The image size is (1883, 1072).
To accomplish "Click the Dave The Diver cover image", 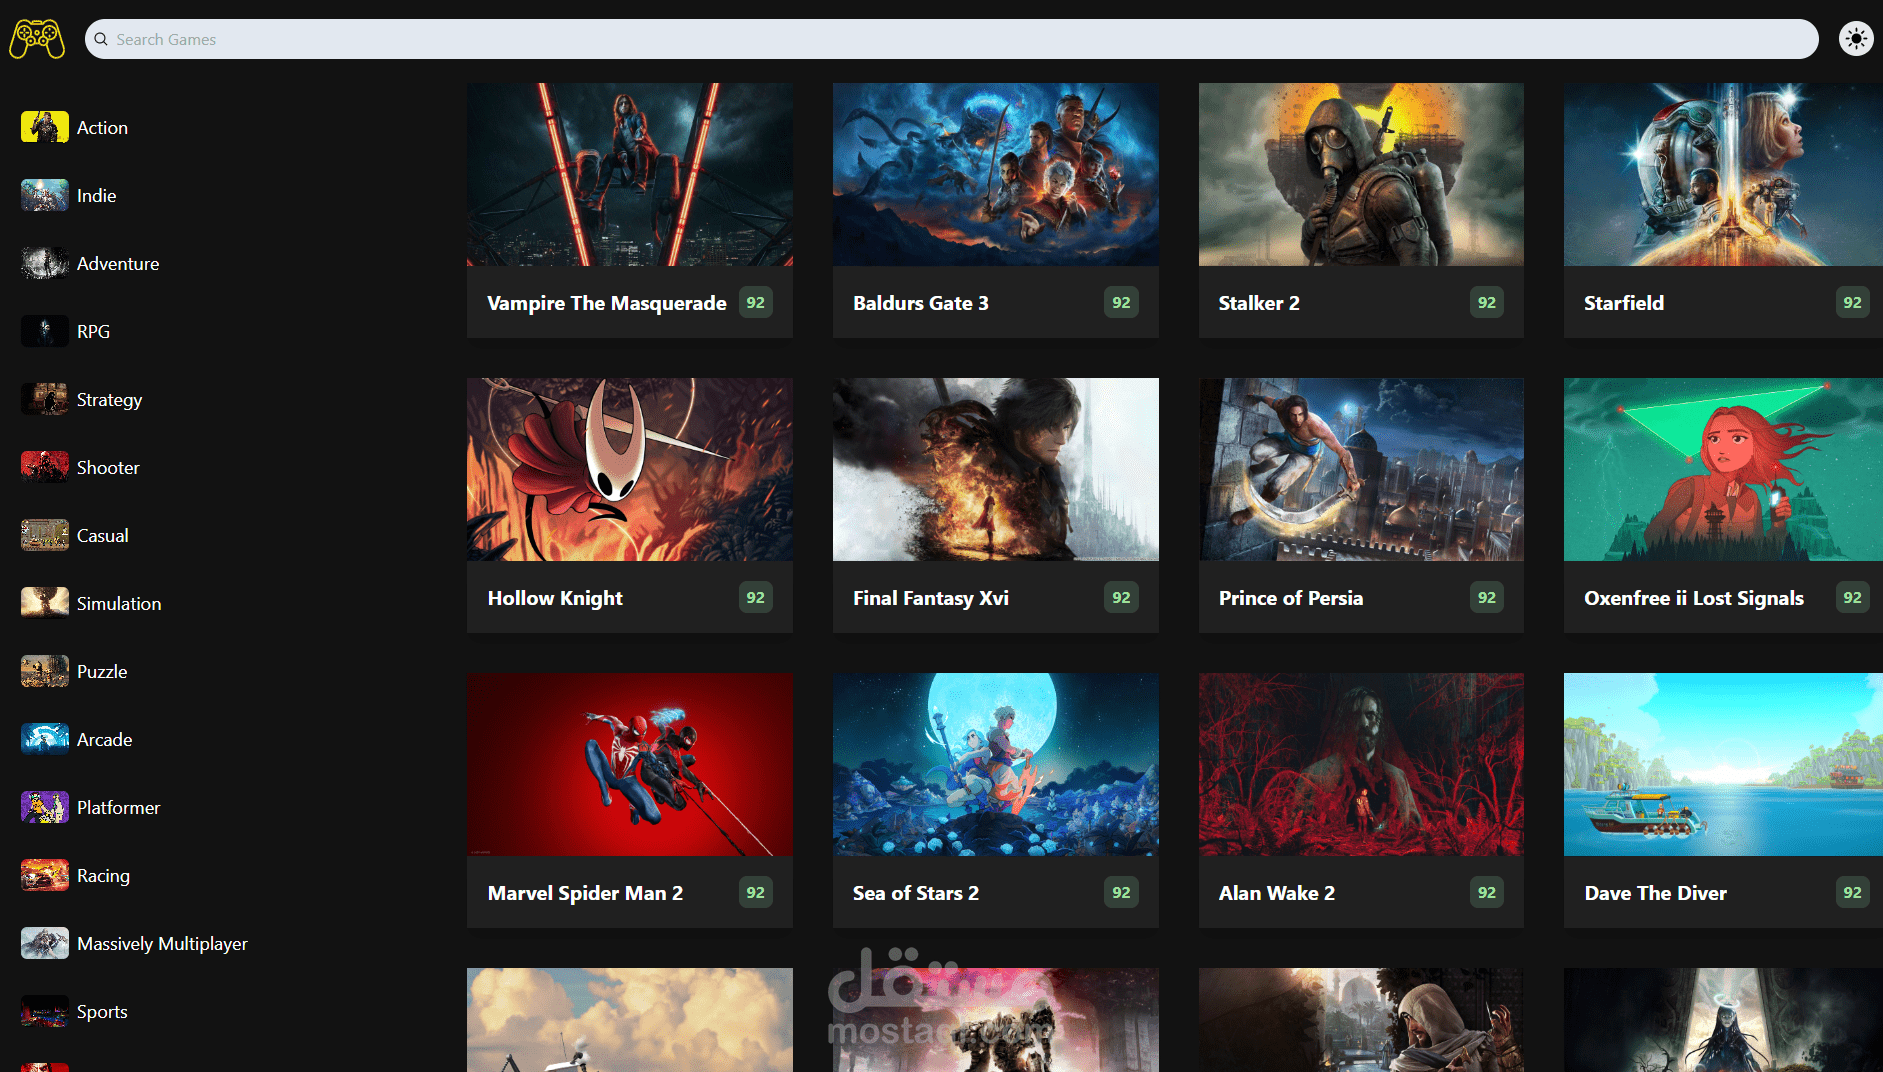I will [x=1722, y=764].
